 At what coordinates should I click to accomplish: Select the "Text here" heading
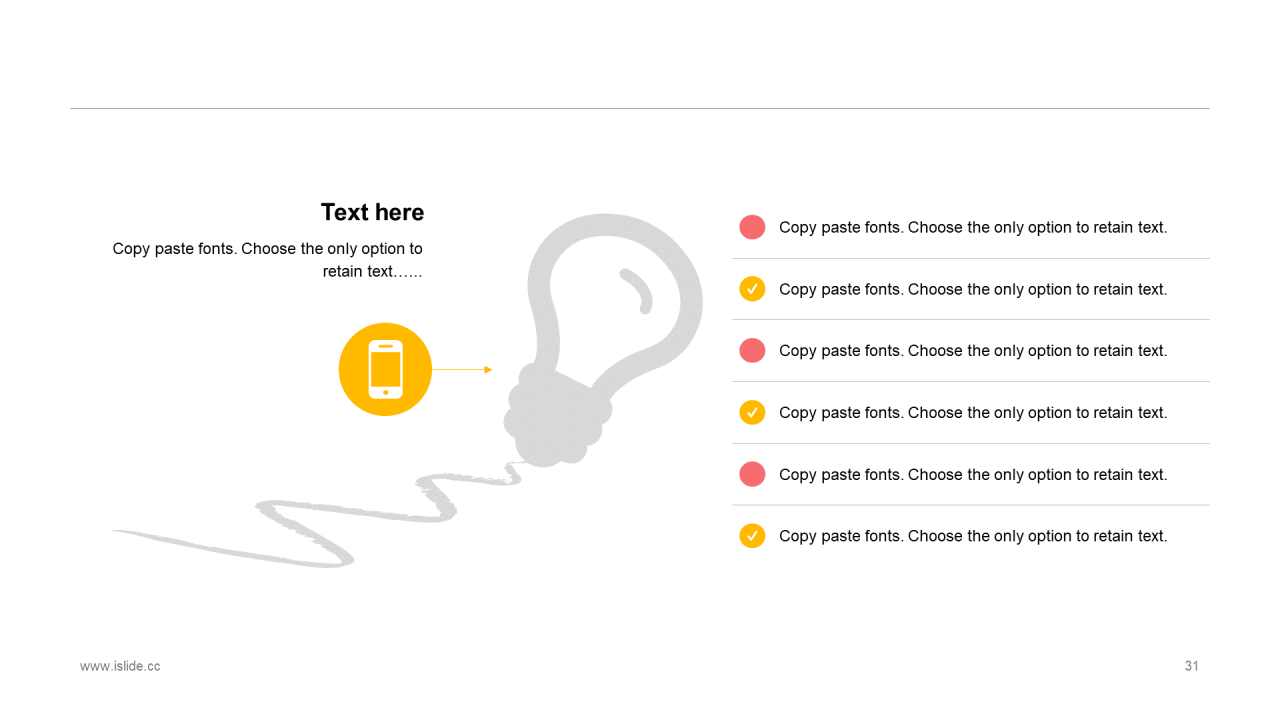(372, 212)
